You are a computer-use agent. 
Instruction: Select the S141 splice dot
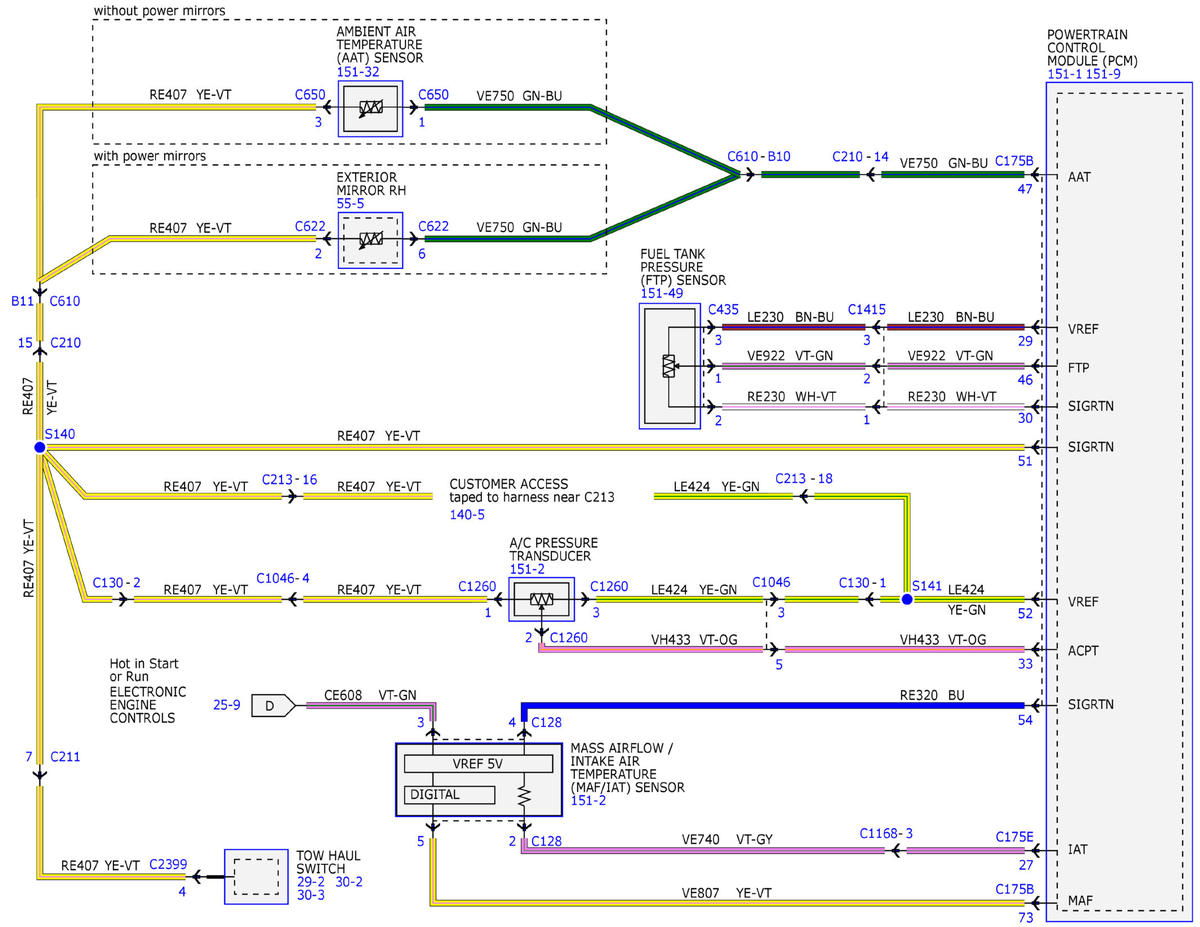click(906, 600)
